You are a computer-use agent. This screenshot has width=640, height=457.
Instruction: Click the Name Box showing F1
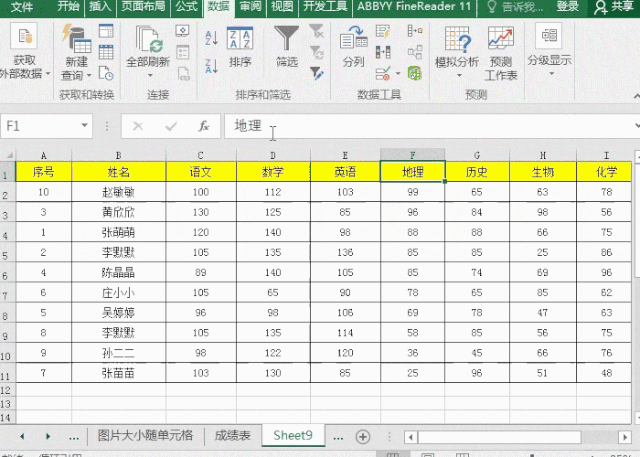(40, 126)
